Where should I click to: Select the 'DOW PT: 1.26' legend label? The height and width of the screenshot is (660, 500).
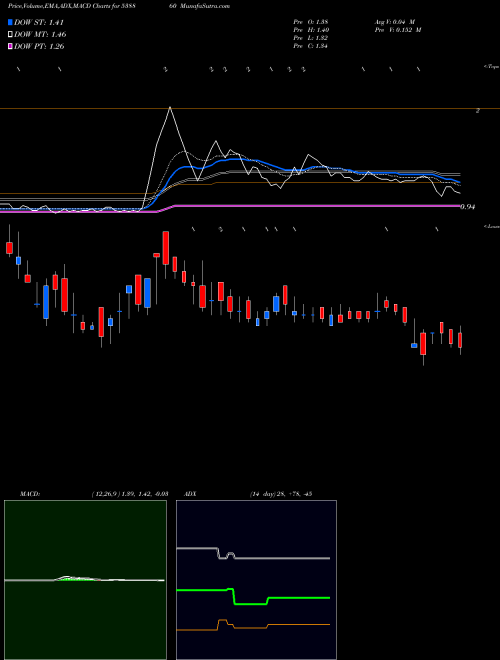pyautogui.click(x=39, y=47)
